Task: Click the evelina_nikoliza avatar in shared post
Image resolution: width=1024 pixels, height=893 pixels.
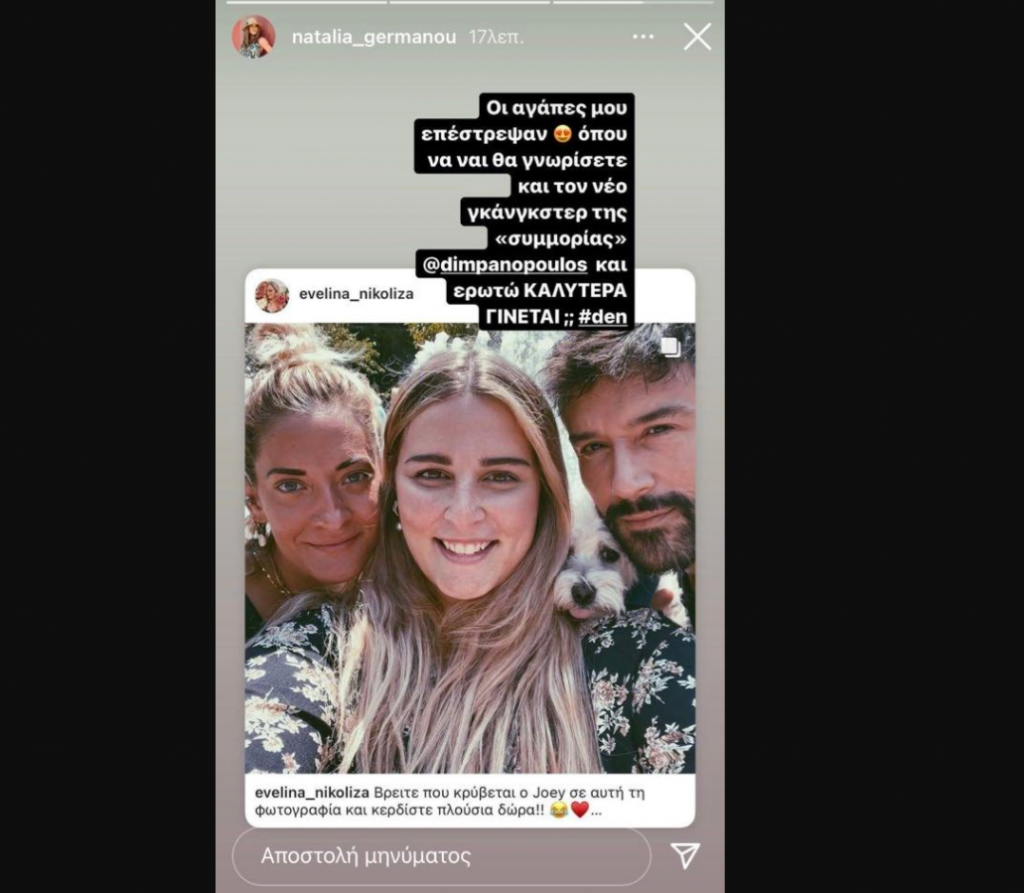Action: click(272, 295)
